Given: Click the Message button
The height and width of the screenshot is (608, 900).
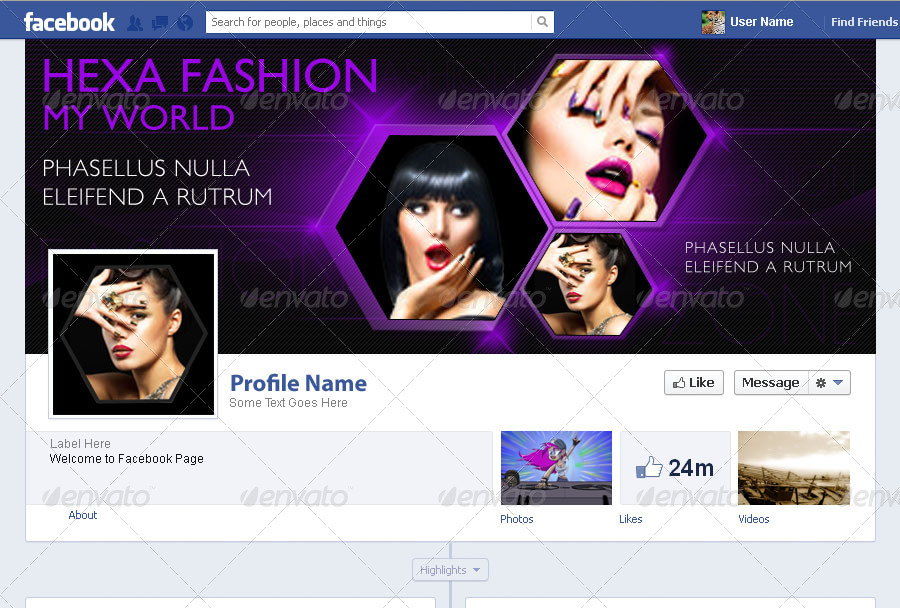Looking at the screenshot, I should click(771, 383).
